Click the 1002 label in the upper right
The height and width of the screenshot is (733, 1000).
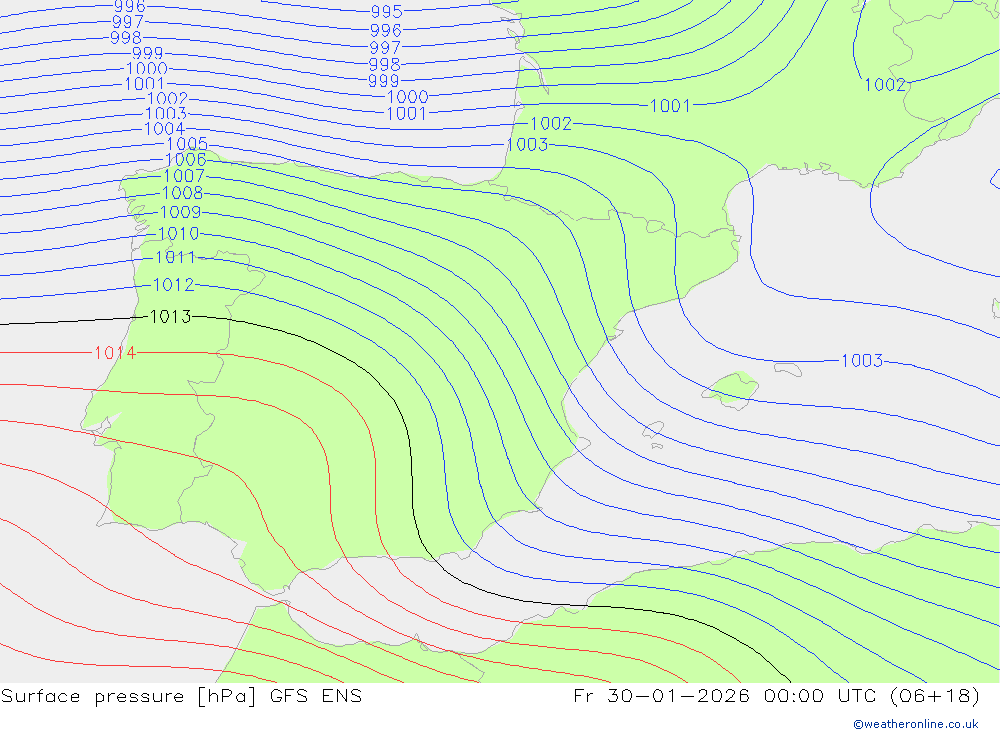(x=885, y=85)
